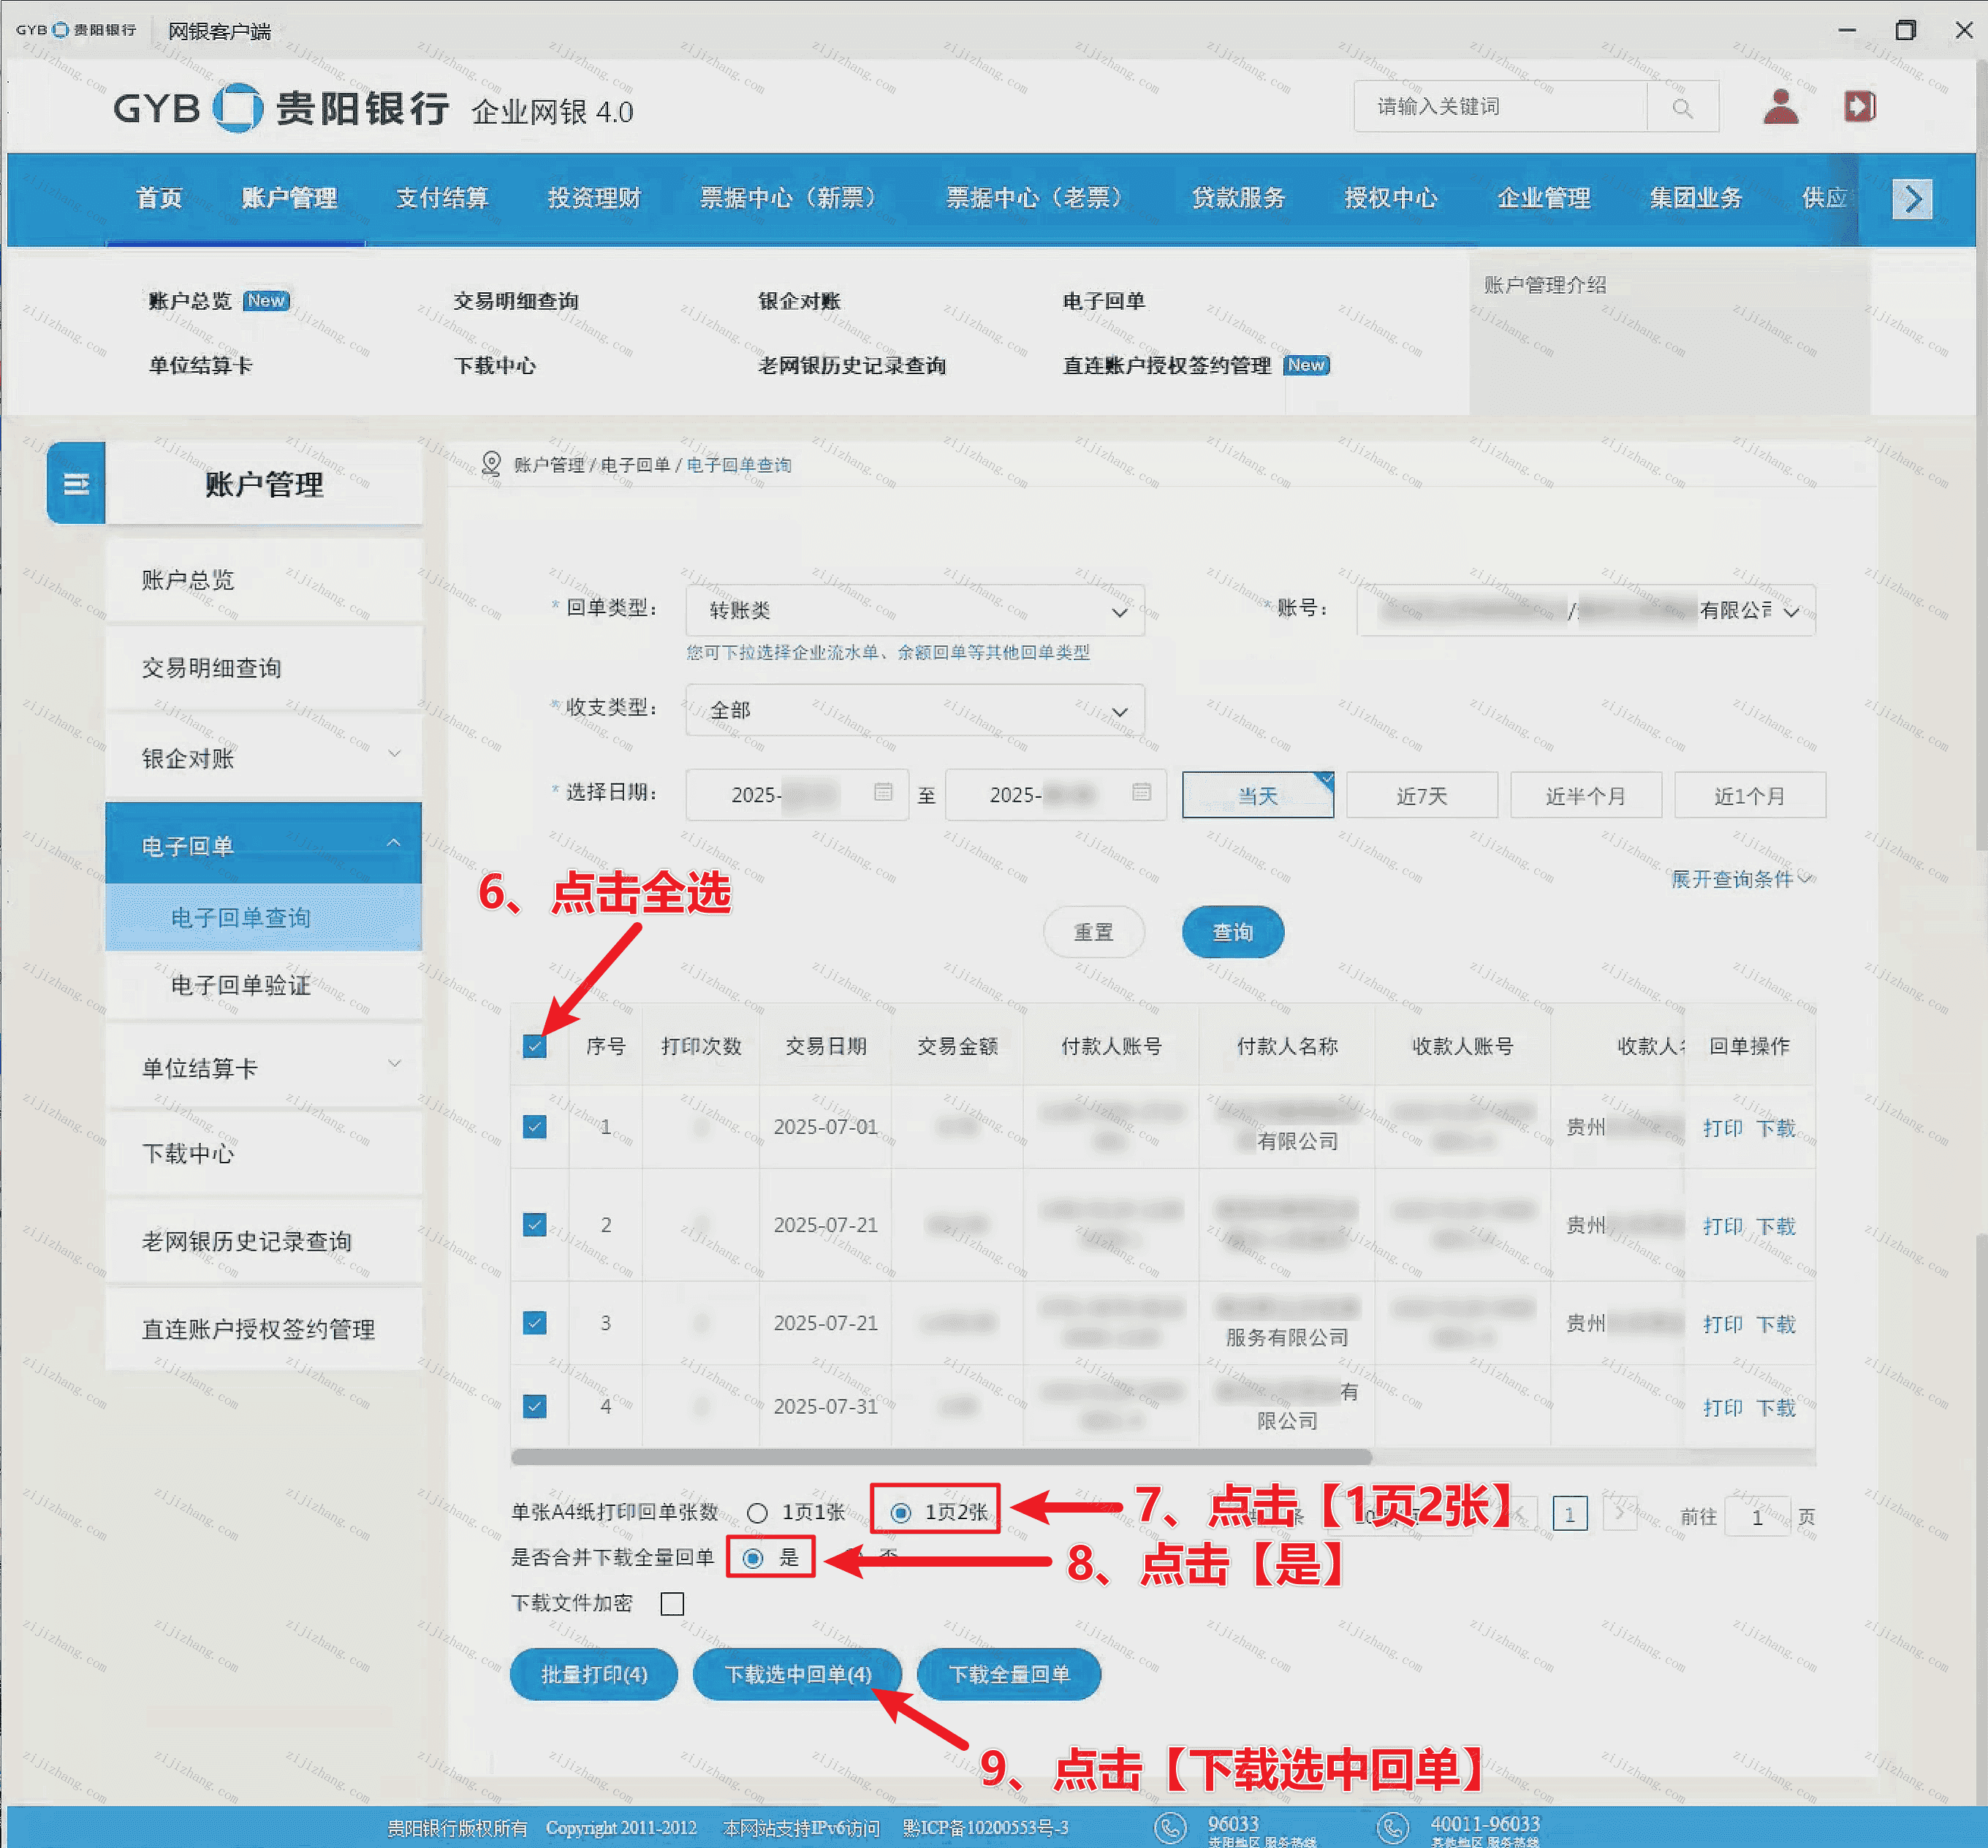Open the end date calendar icon
This screenshot has width=1988, height=1848.
[1141, 793]
